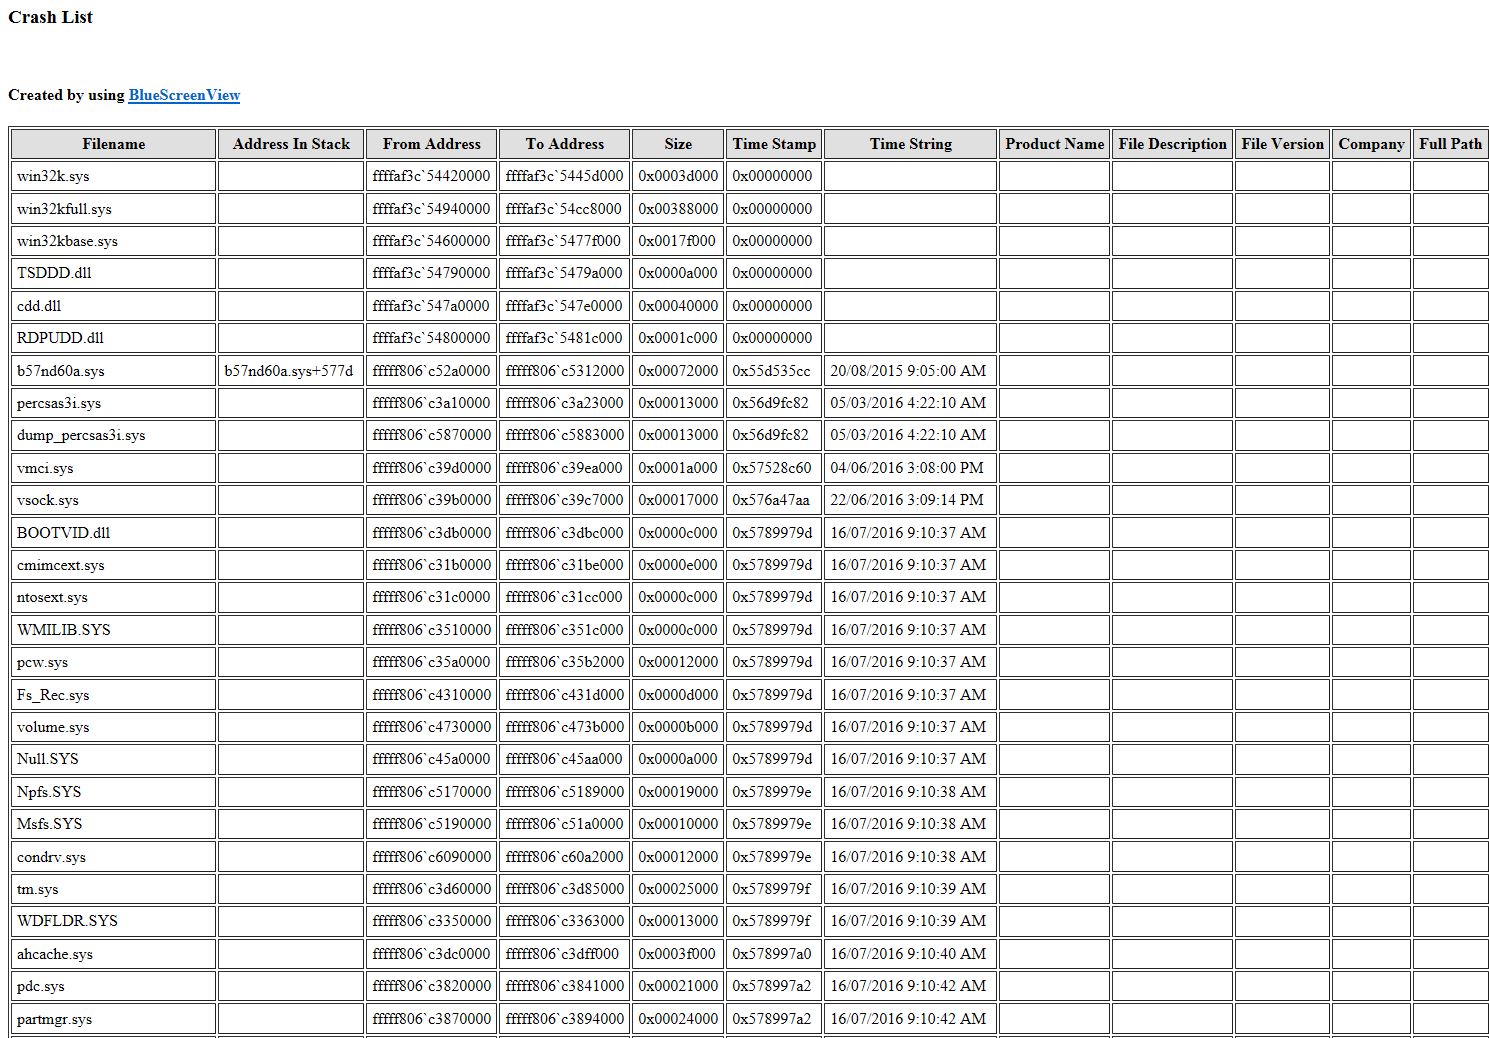Click the File Version column header
The image size is (1489, 1038).
(x=1282, y=144)
